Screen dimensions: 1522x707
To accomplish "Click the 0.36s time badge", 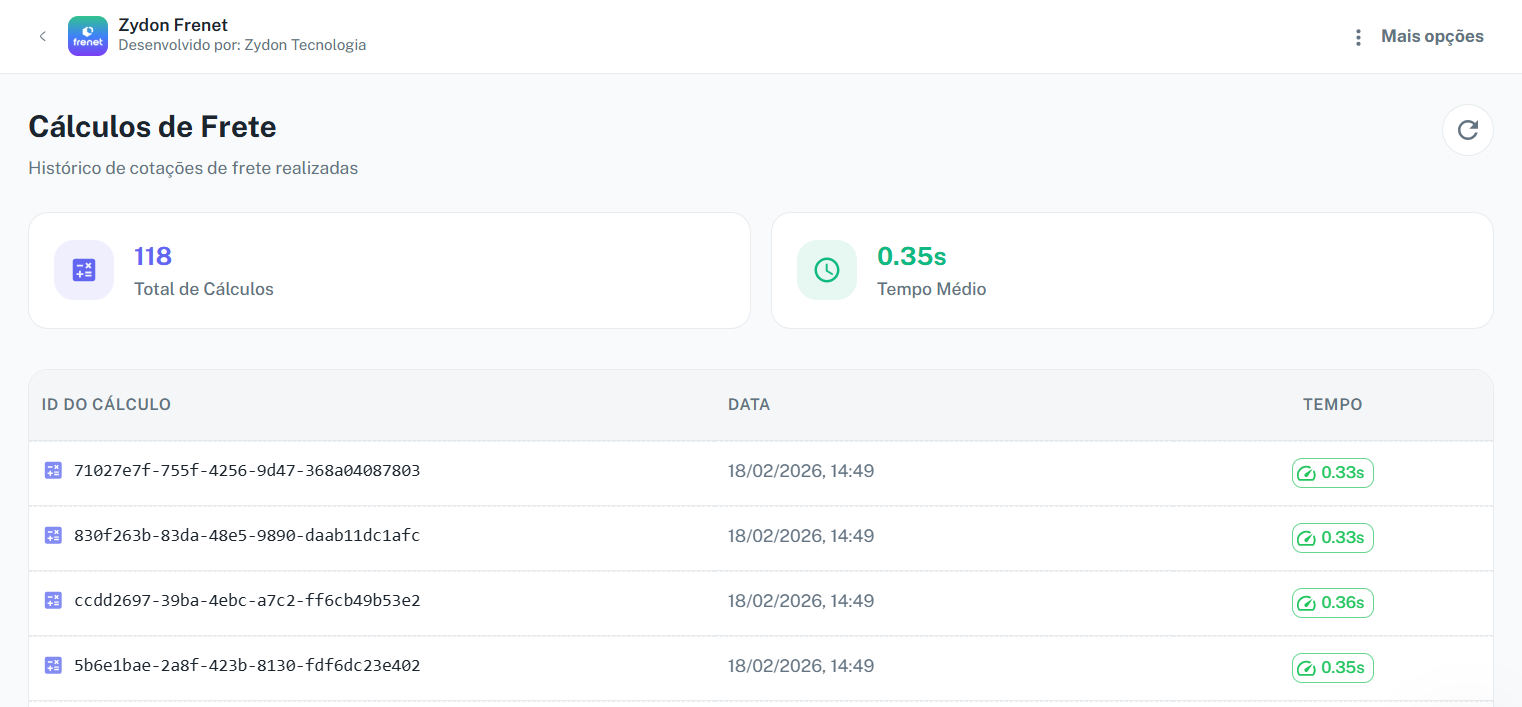I will tap(1332, 602).
